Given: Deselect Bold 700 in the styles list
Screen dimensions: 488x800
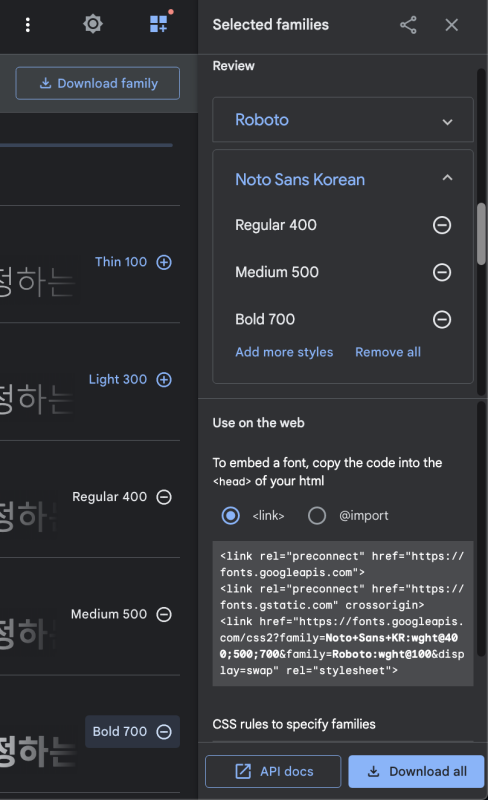Looking at the screenshot, I should [x=164, y=732].
